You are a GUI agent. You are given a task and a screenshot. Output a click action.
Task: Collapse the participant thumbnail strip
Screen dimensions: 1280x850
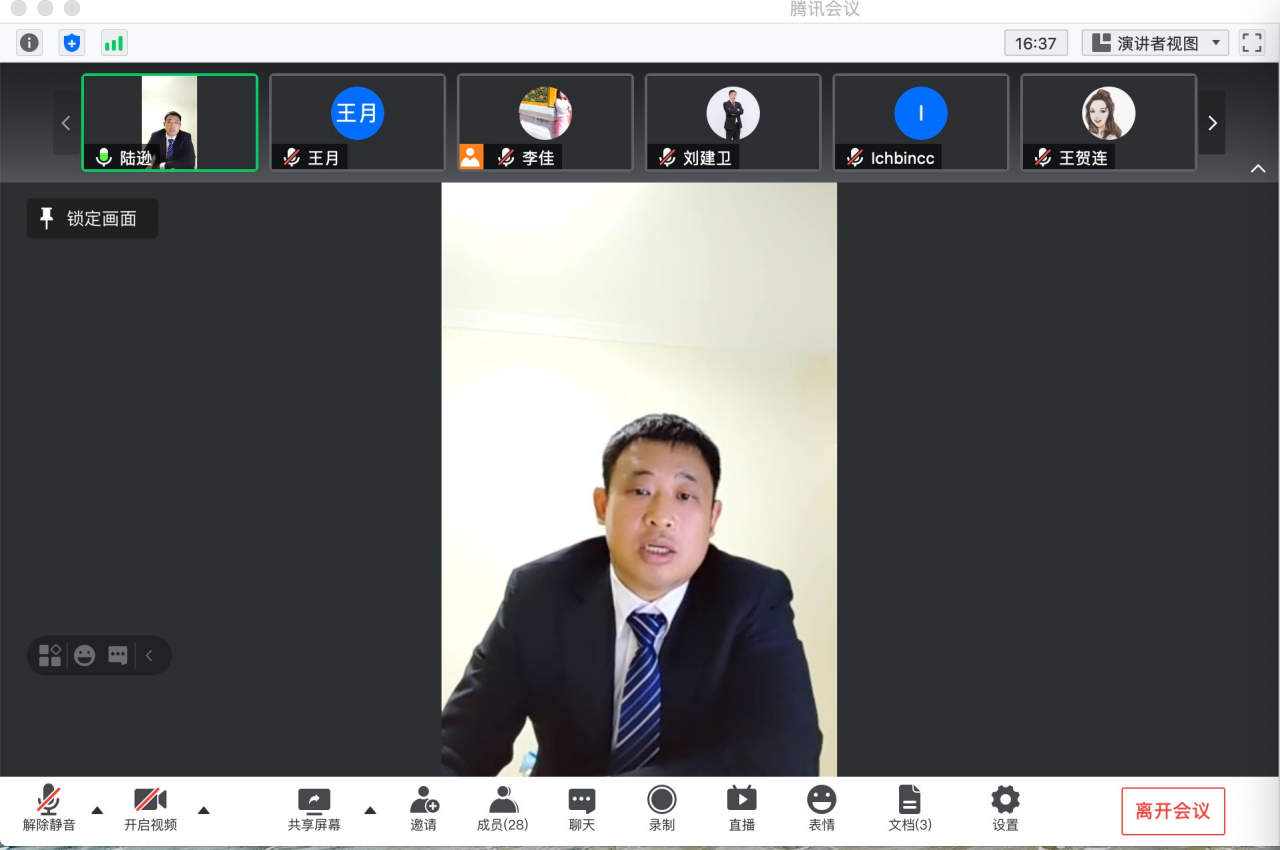(1258, 169)
